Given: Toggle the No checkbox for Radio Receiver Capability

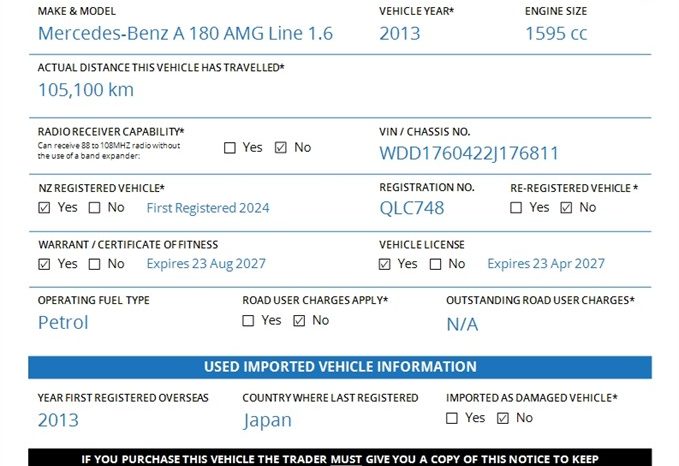Looking at the screenshot, I should (x=281, y=148).
